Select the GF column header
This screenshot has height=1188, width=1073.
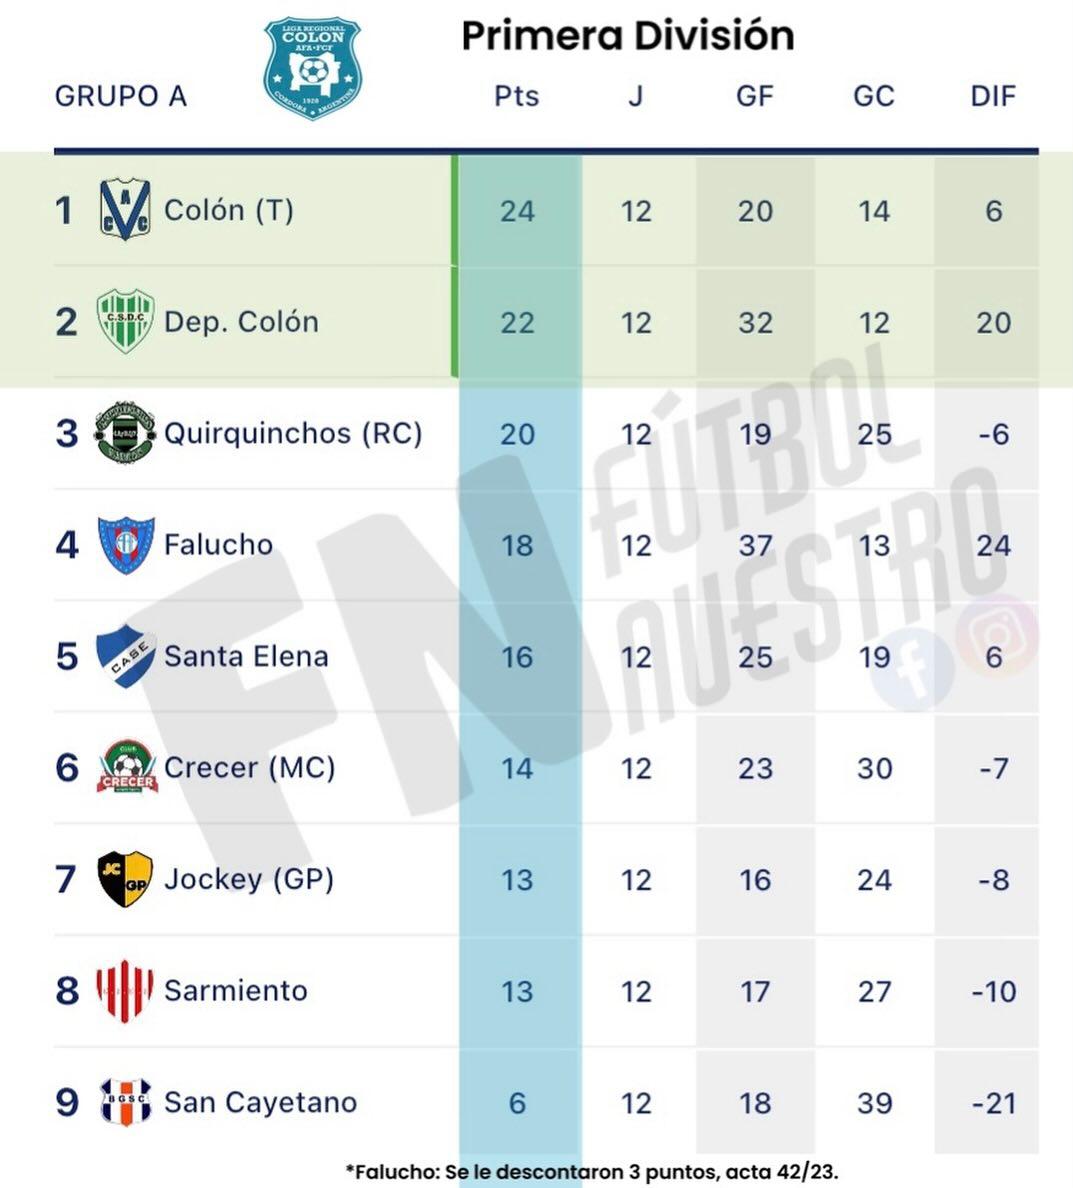pos(755,96)
